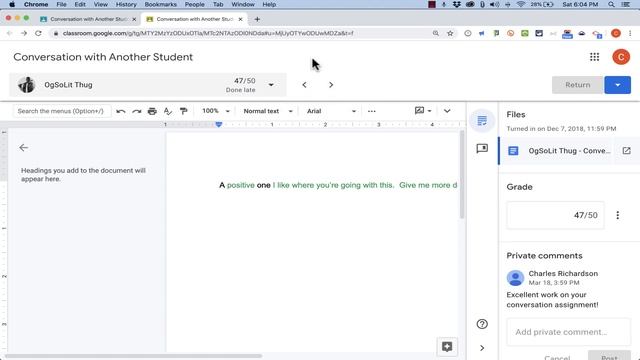The image size is (640, 360).
Task: Change the 100% zoom level dropdown
Action: pos(216,111)
